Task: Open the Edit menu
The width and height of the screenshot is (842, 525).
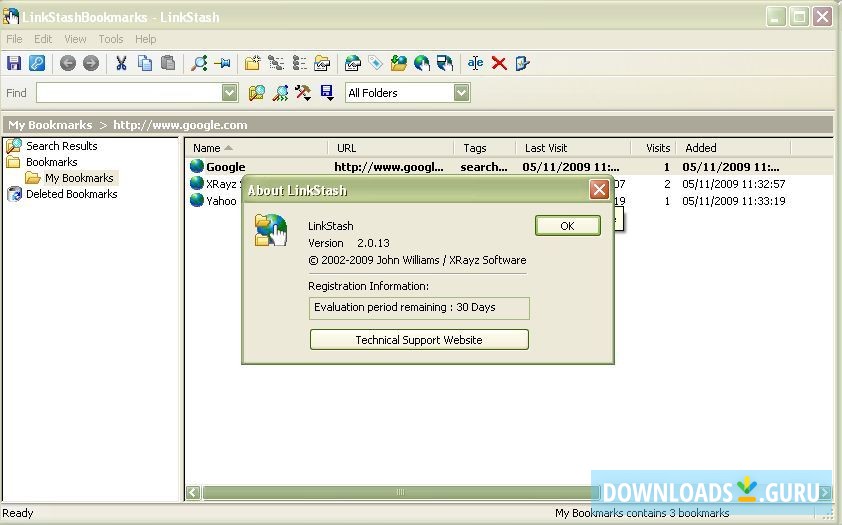Action: [43, 39]
